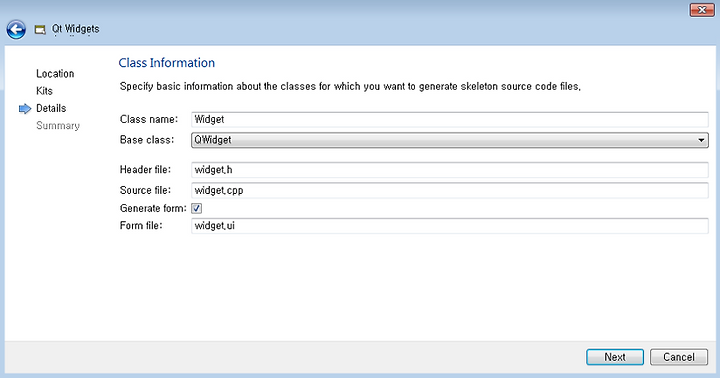The image size is (720, 378).
Task: Click the Qt Widgets wizard window icon
Action: (x=40, y=30)
